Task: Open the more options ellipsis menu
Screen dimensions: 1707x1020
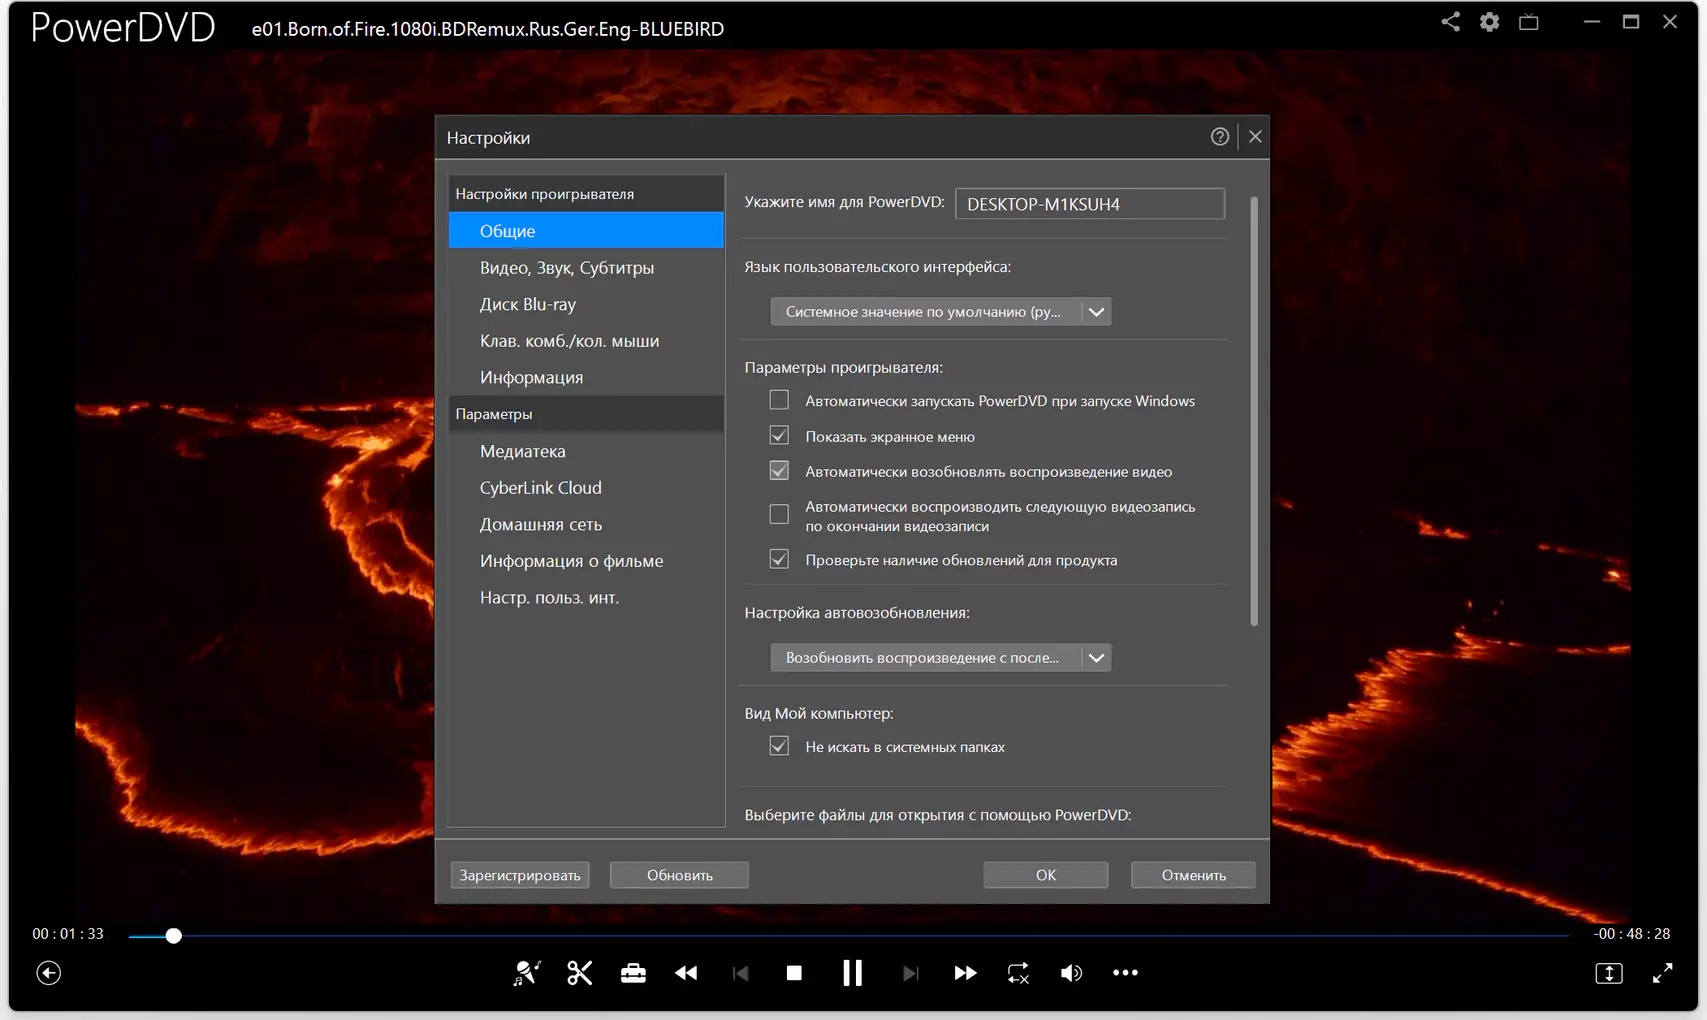Action: (x=1125, y=973)
